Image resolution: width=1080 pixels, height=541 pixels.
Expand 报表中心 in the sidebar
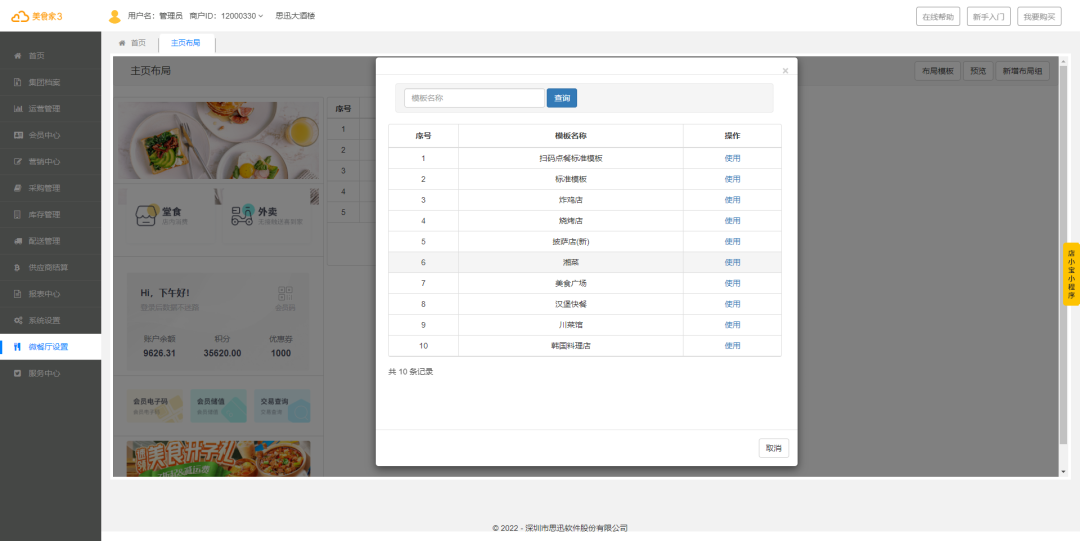44,294
